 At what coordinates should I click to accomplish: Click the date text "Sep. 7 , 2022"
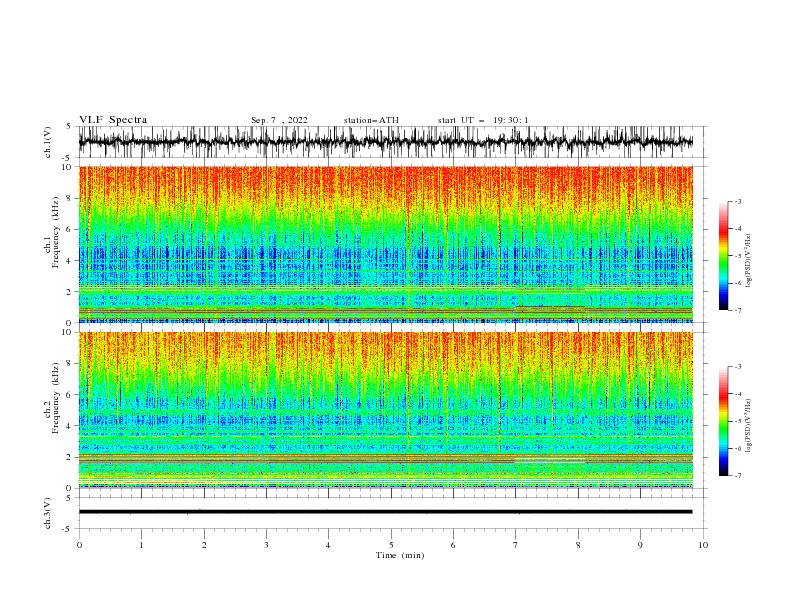(279, 120)
